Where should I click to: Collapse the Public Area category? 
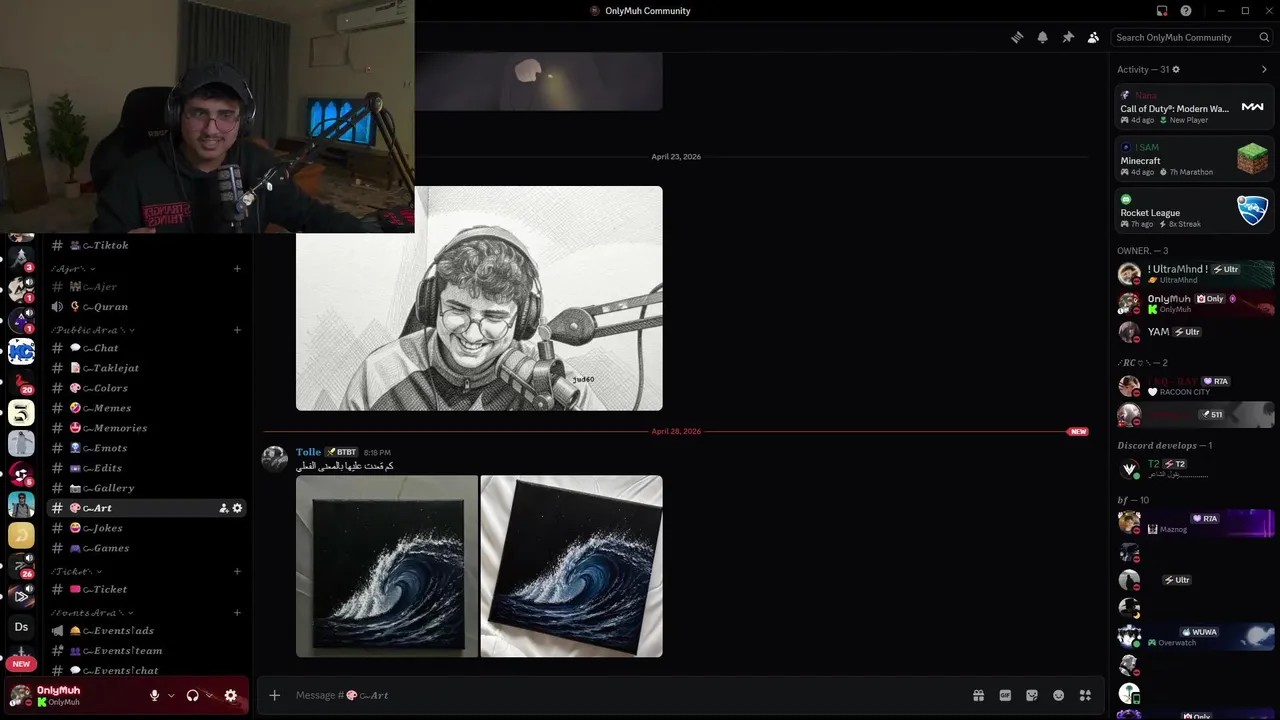[93, 330]
